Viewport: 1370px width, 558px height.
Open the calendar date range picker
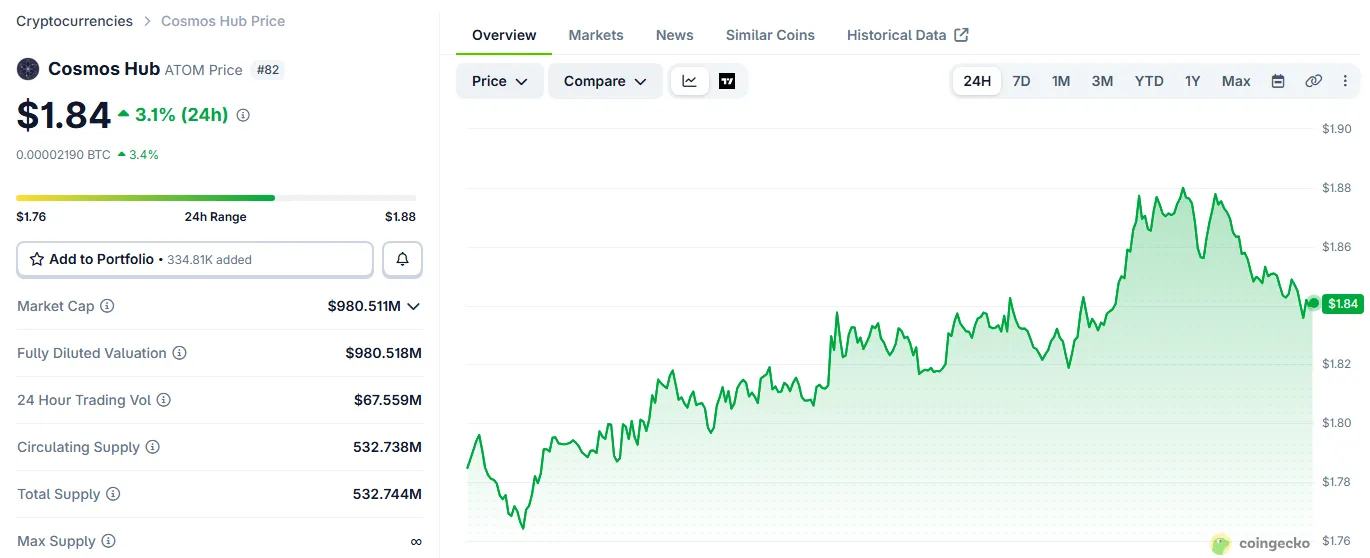1277,81
